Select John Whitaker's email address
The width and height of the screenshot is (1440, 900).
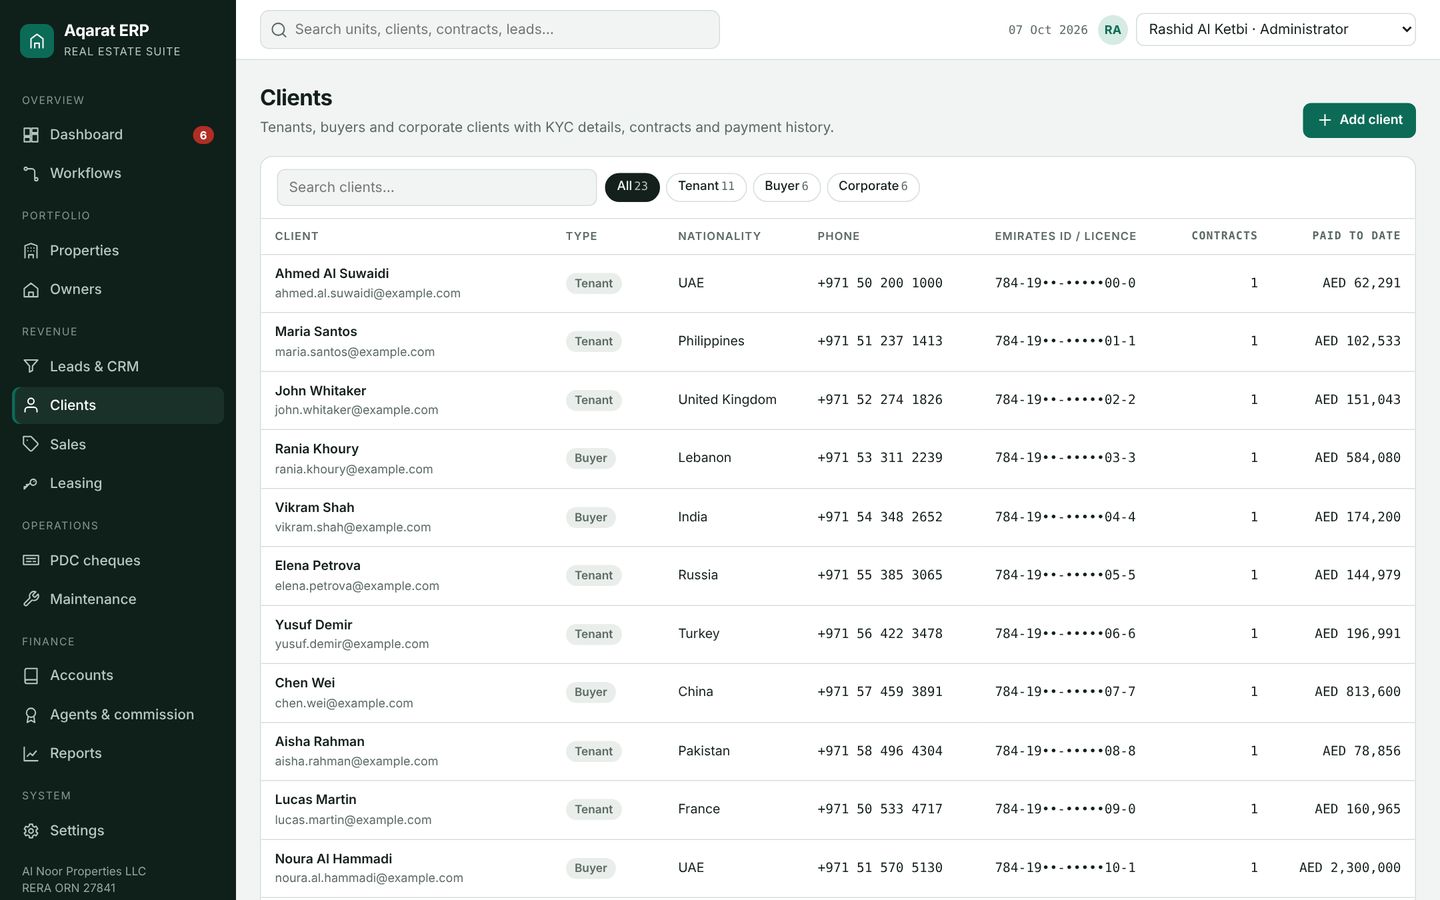coord(356,410)
